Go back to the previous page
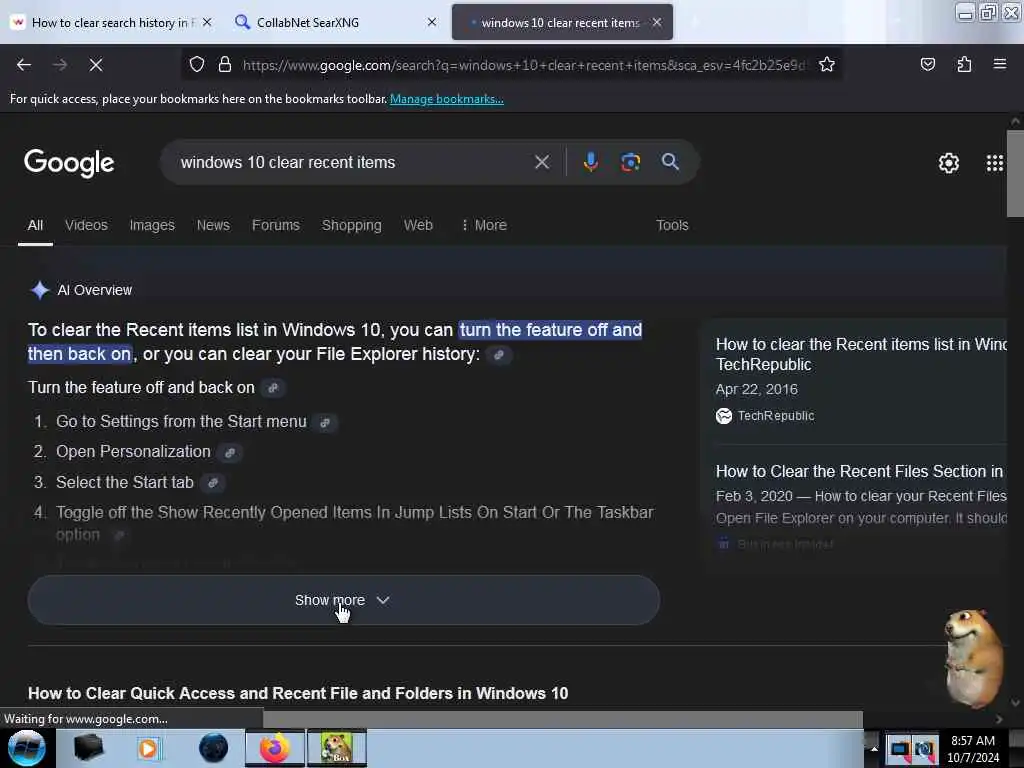Screen dimensions: 1024x768 coord(24,65)
